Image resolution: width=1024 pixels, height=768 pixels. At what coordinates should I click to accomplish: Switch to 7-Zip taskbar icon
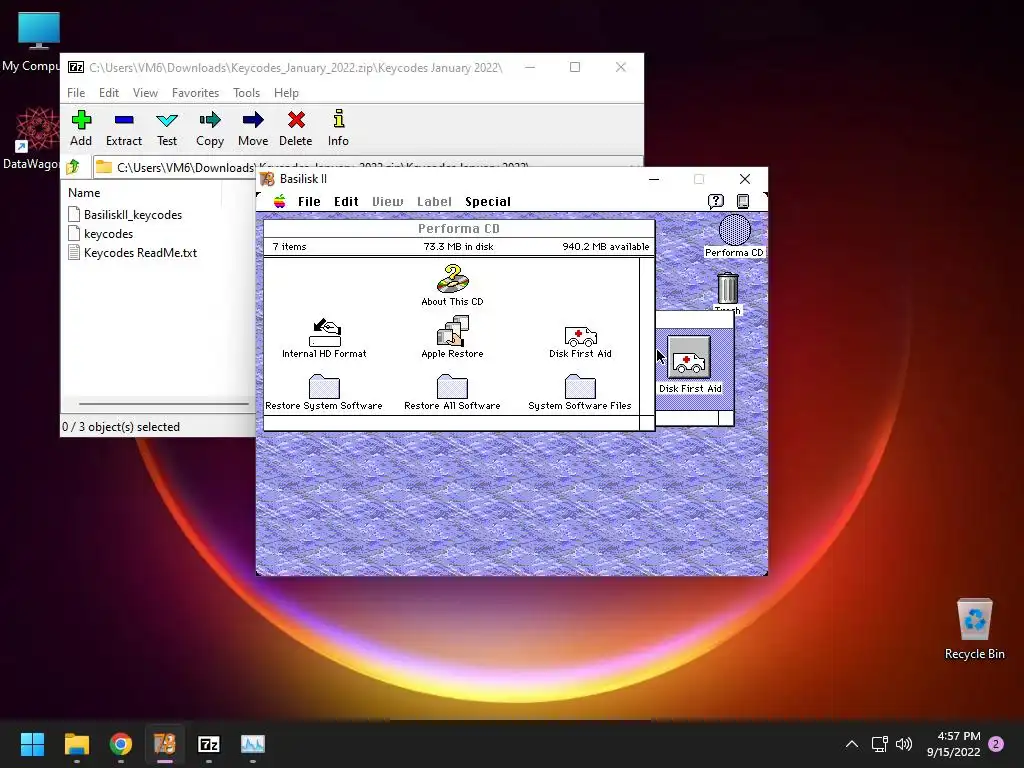[209, 744]
